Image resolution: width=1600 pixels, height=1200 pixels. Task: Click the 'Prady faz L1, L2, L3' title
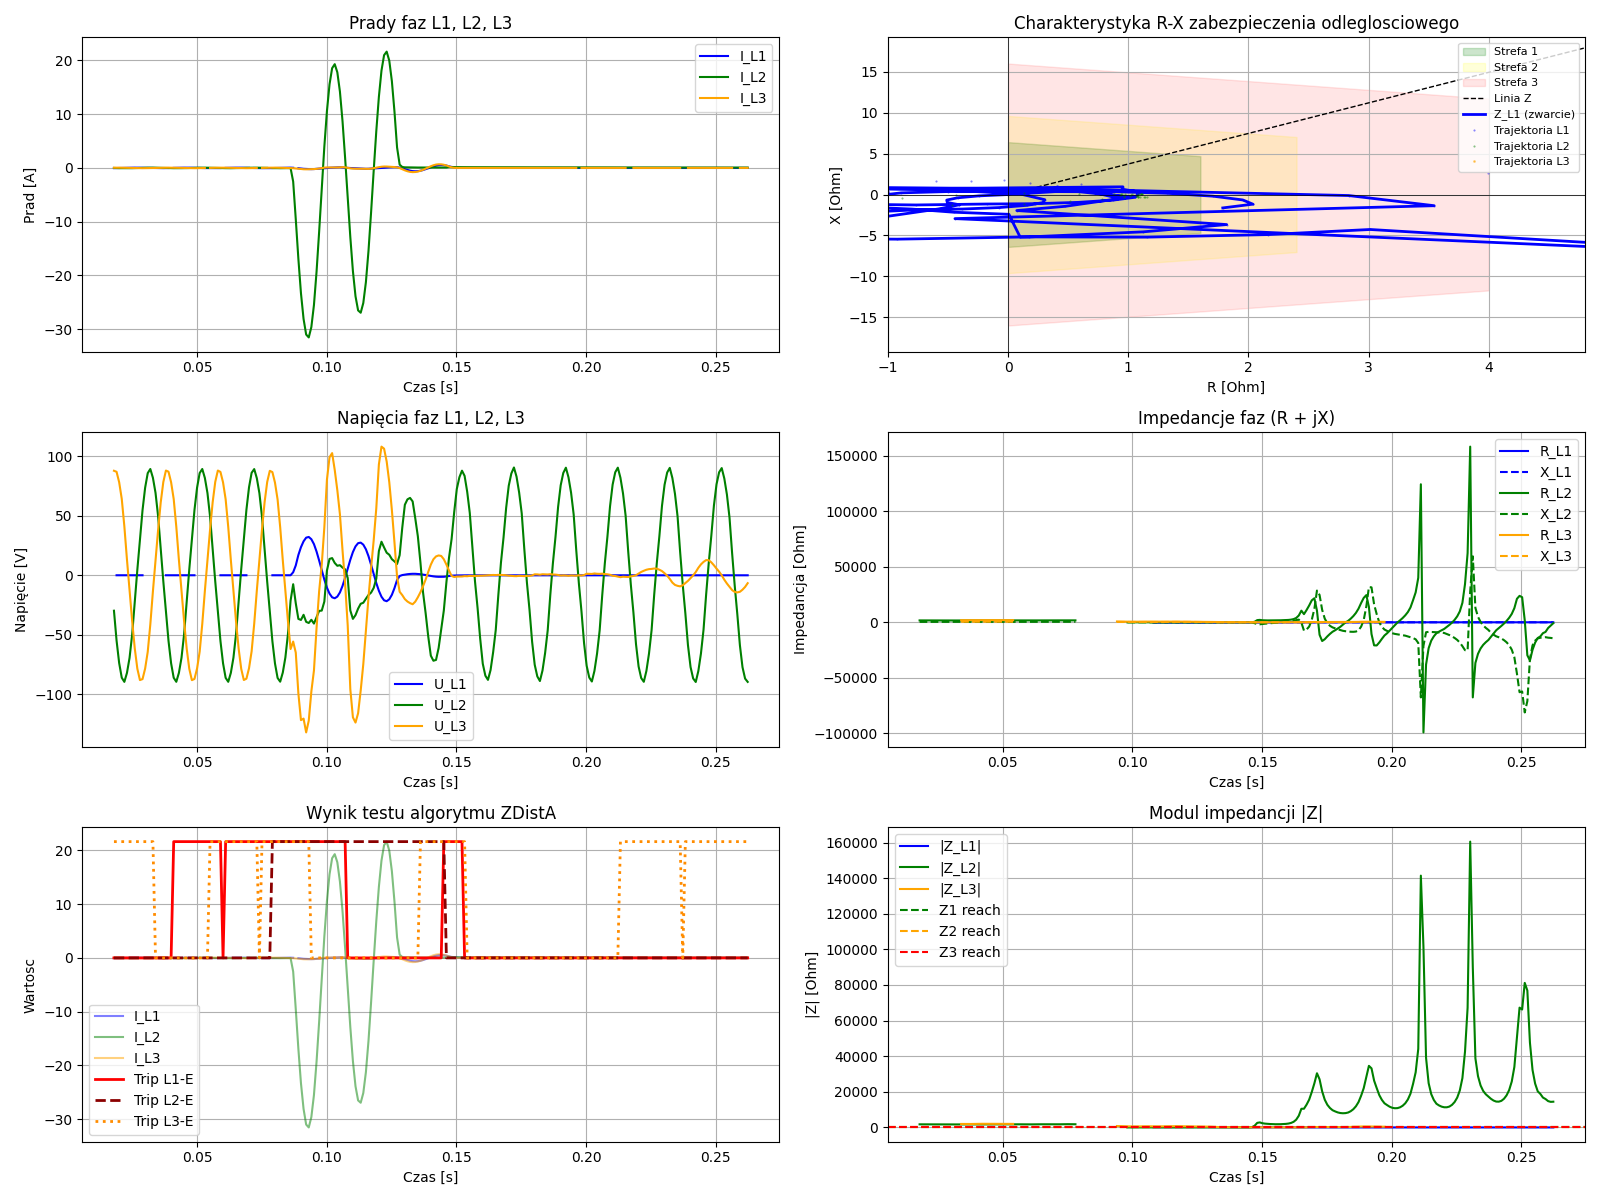(x=430, y=23)
